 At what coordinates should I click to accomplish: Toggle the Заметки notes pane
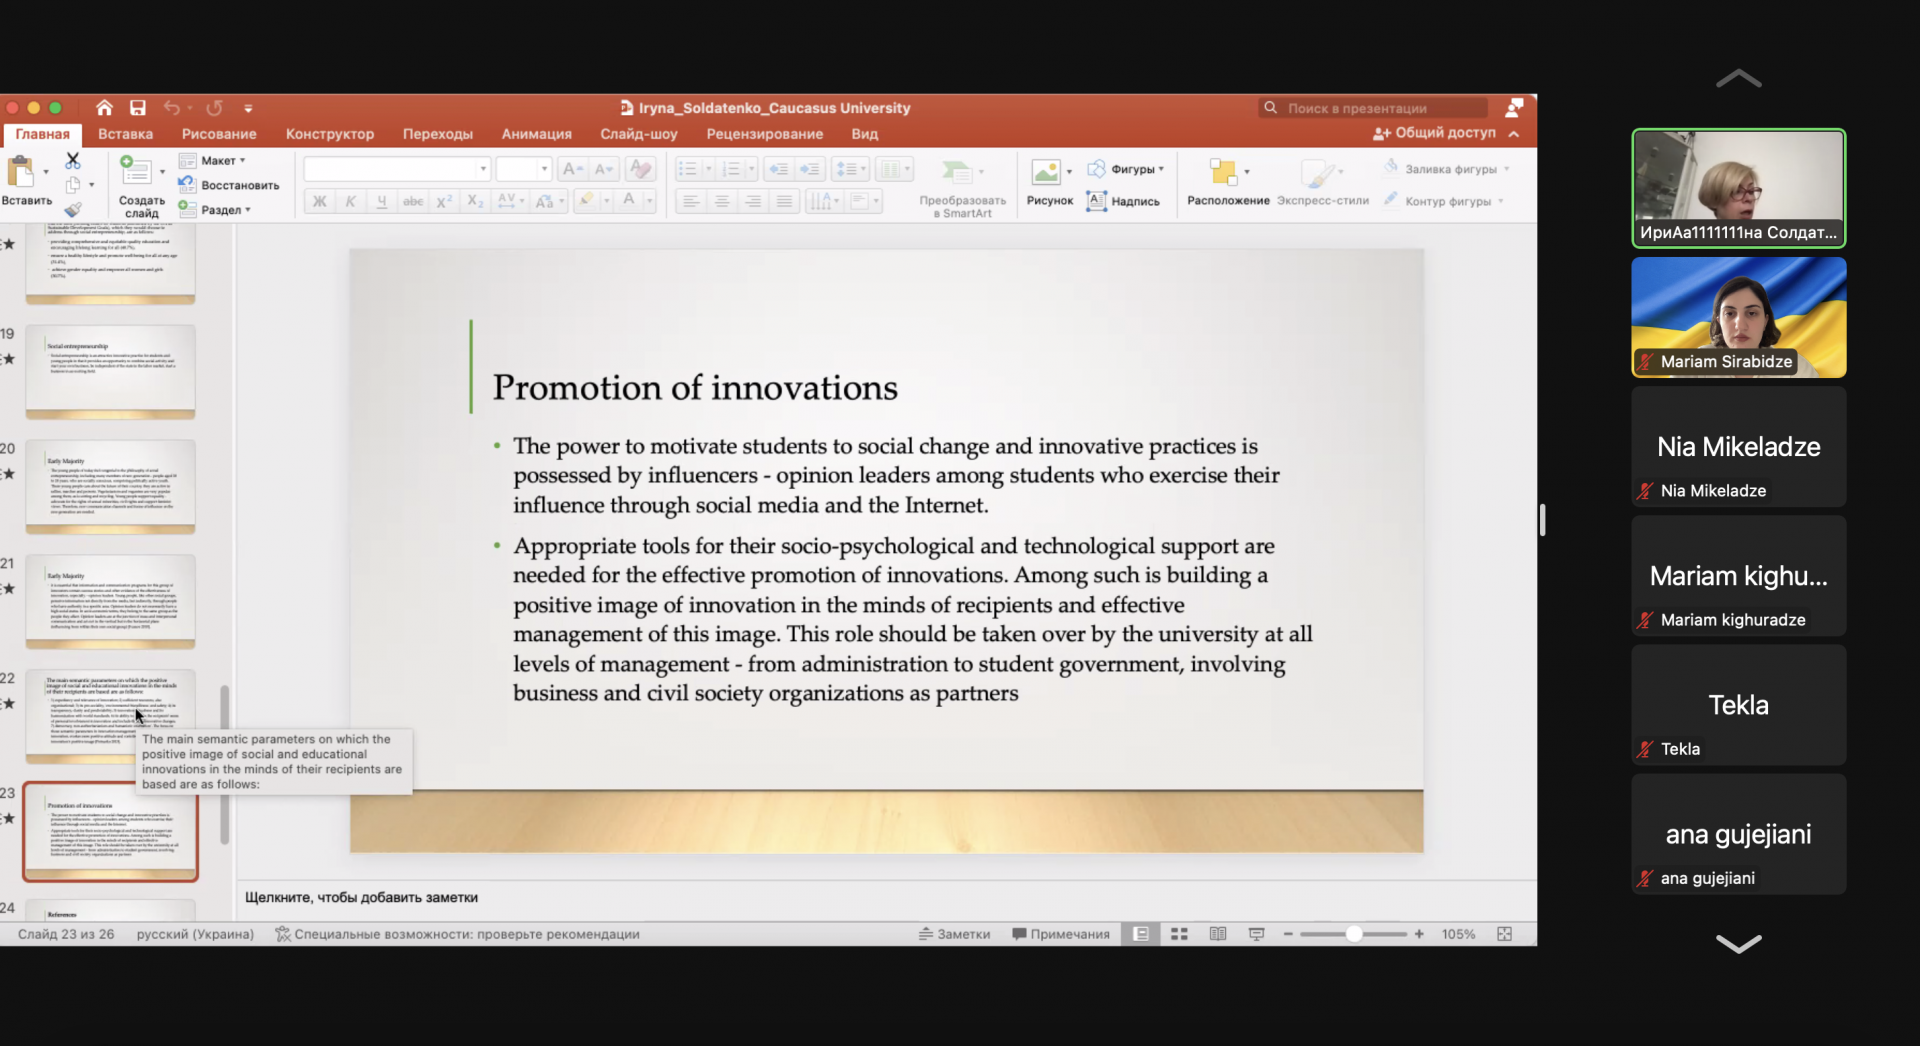(954, 934)
